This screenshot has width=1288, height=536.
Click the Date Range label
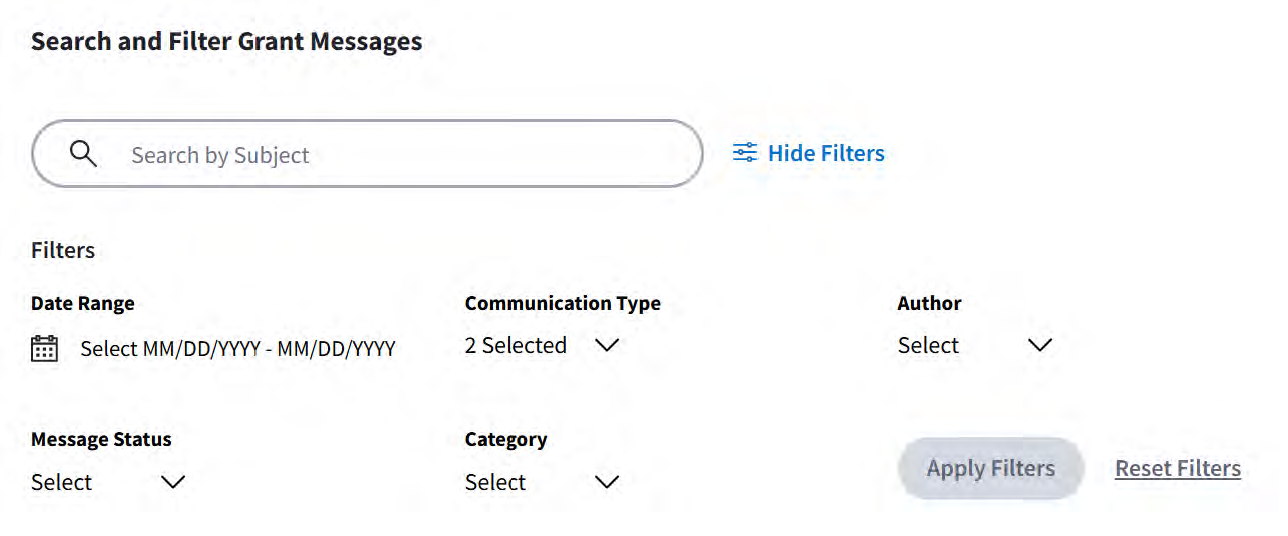[x=83, y=303]
